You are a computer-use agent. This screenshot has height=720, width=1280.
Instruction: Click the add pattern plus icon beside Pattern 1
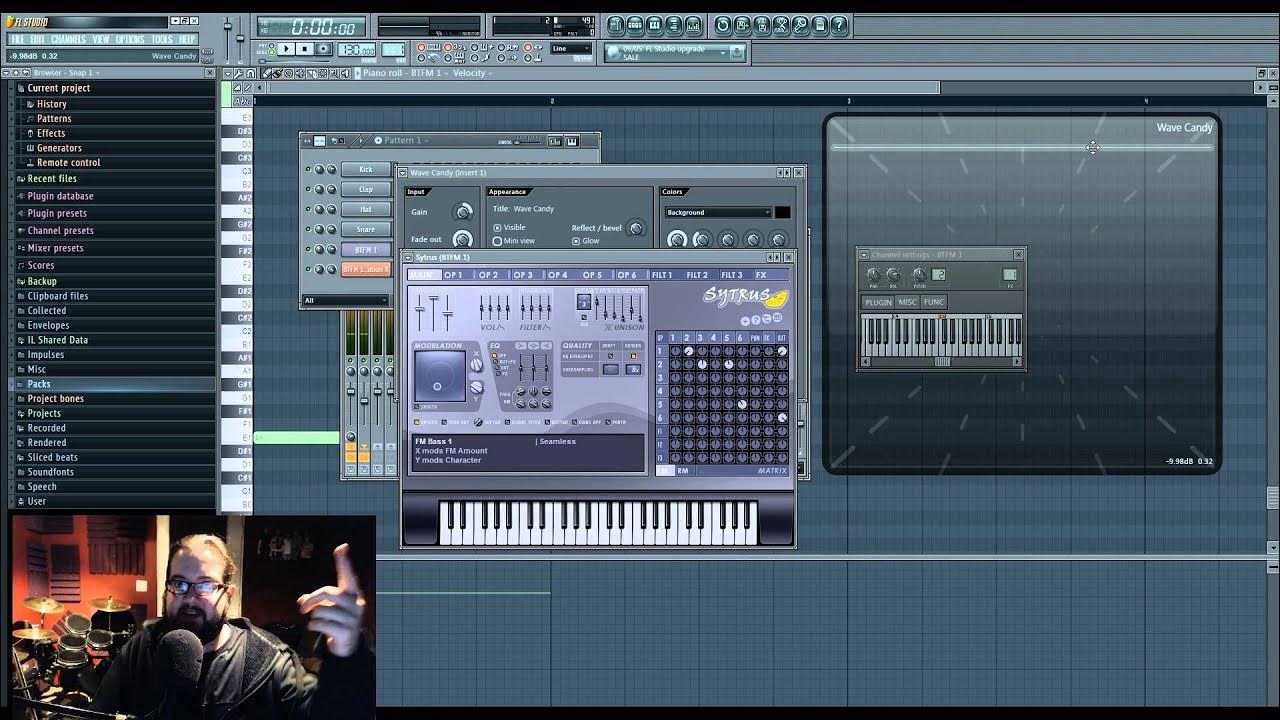[377, 140]
